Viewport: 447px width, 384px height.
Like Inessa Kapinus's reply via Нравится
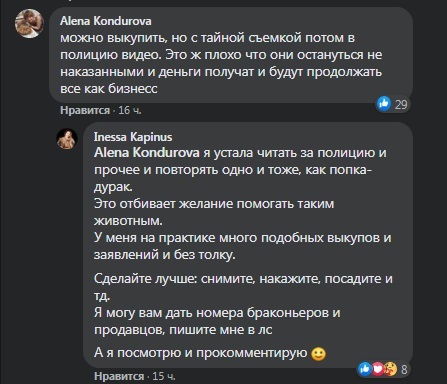click(x=119, y=376)
